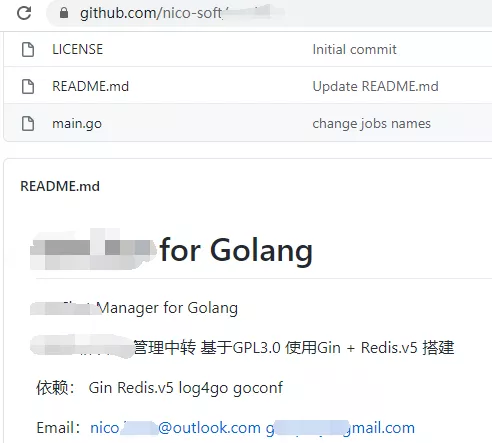
Task: Open the main.go file
Action: [77, 124]
